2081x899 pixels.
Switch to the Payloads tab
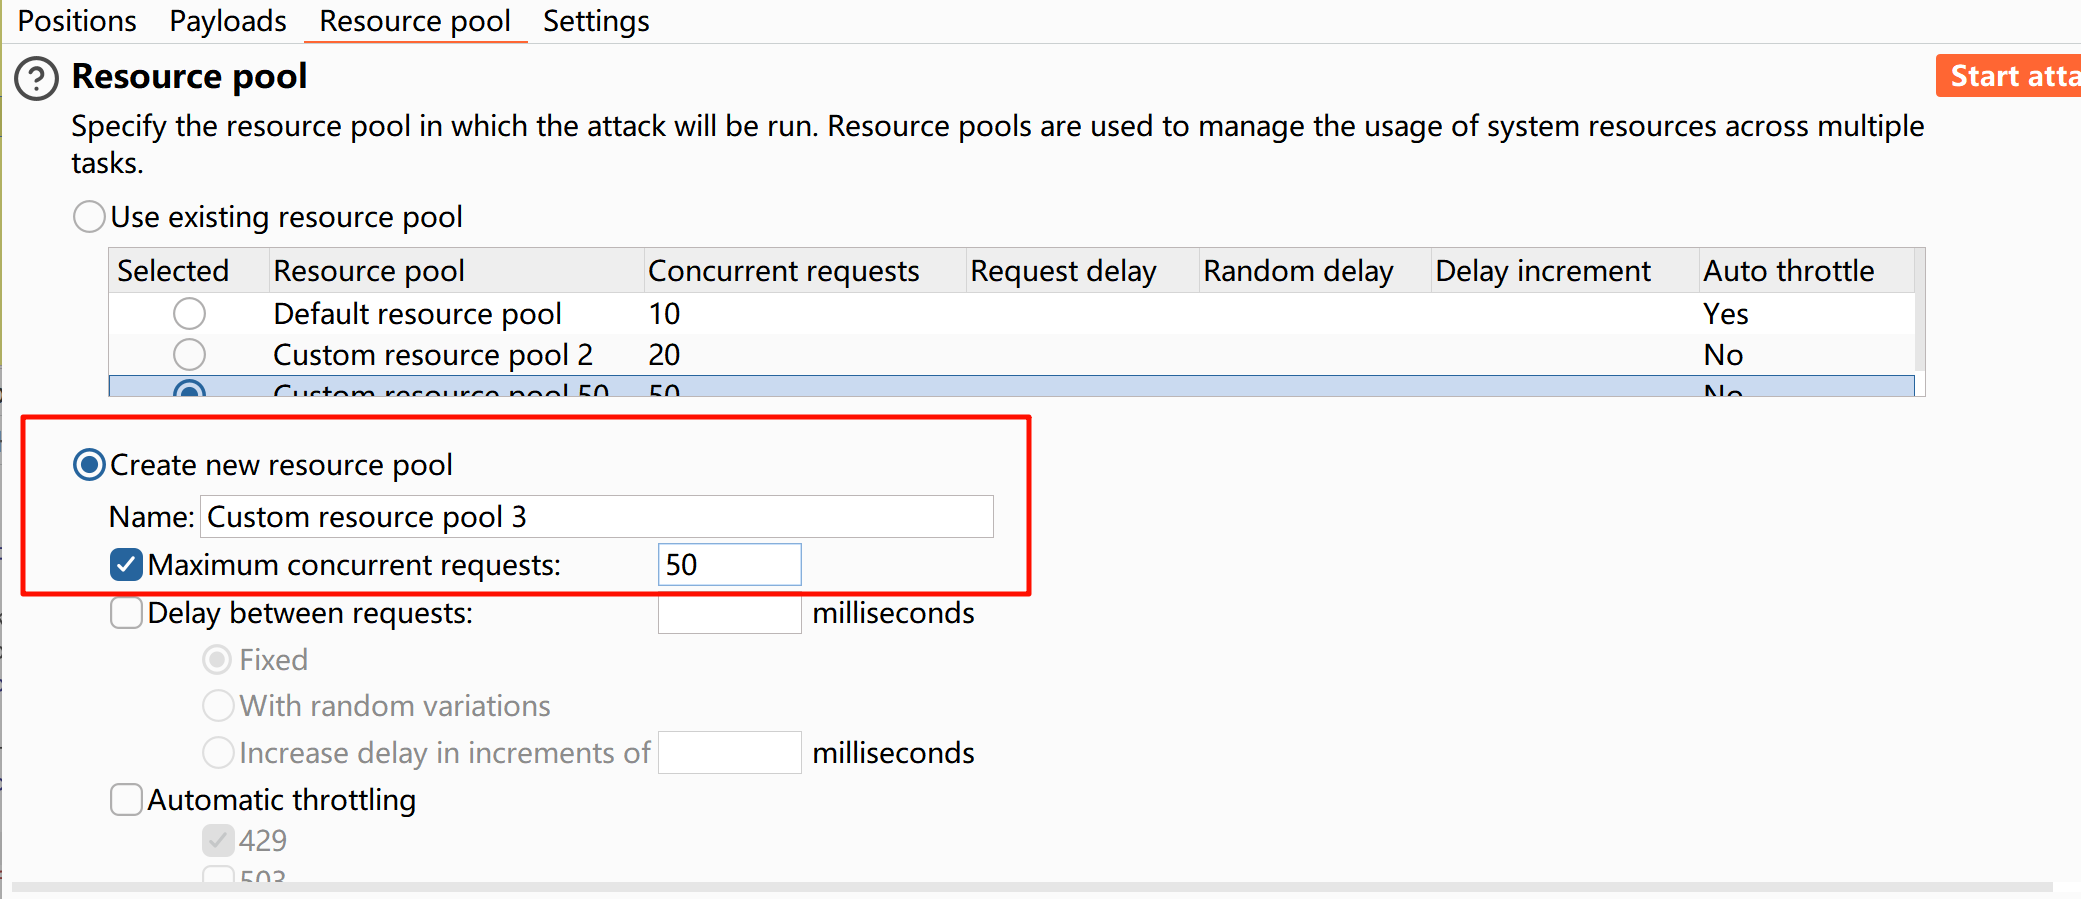(228, 21)
